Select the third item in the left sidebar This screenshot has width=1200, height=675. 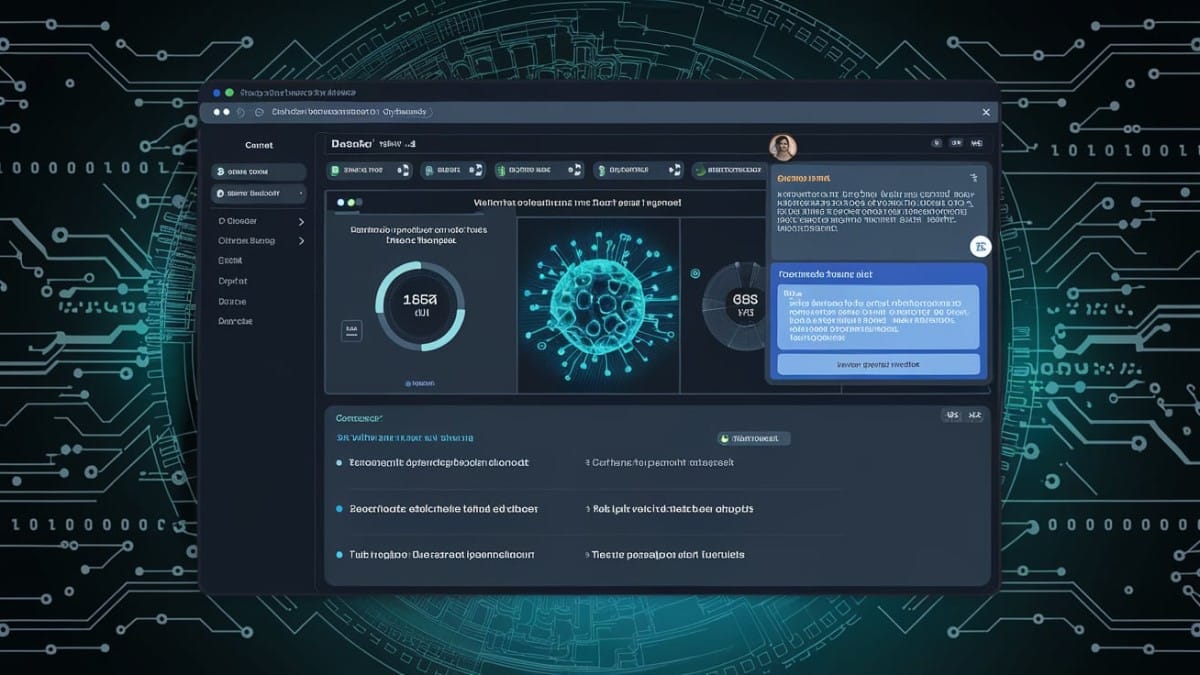coord(231,261)
